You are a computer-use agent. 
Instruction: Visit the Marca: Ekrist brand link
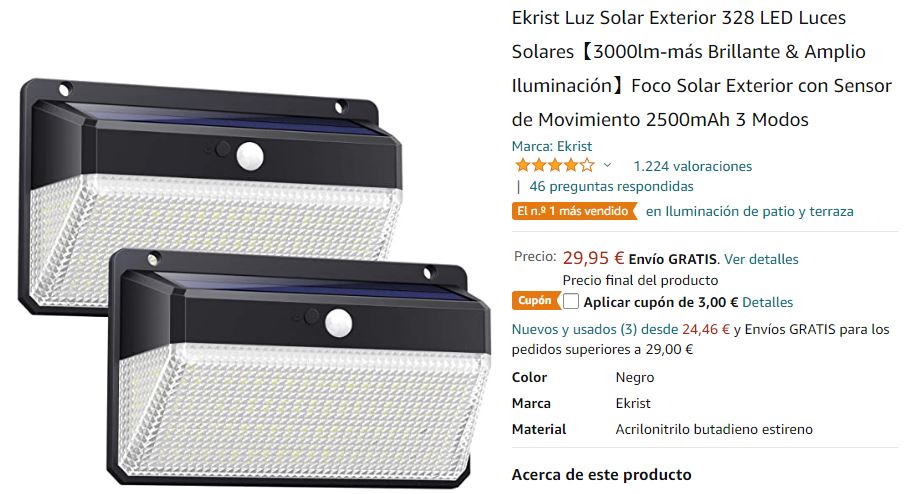click(x=551, y=146)
